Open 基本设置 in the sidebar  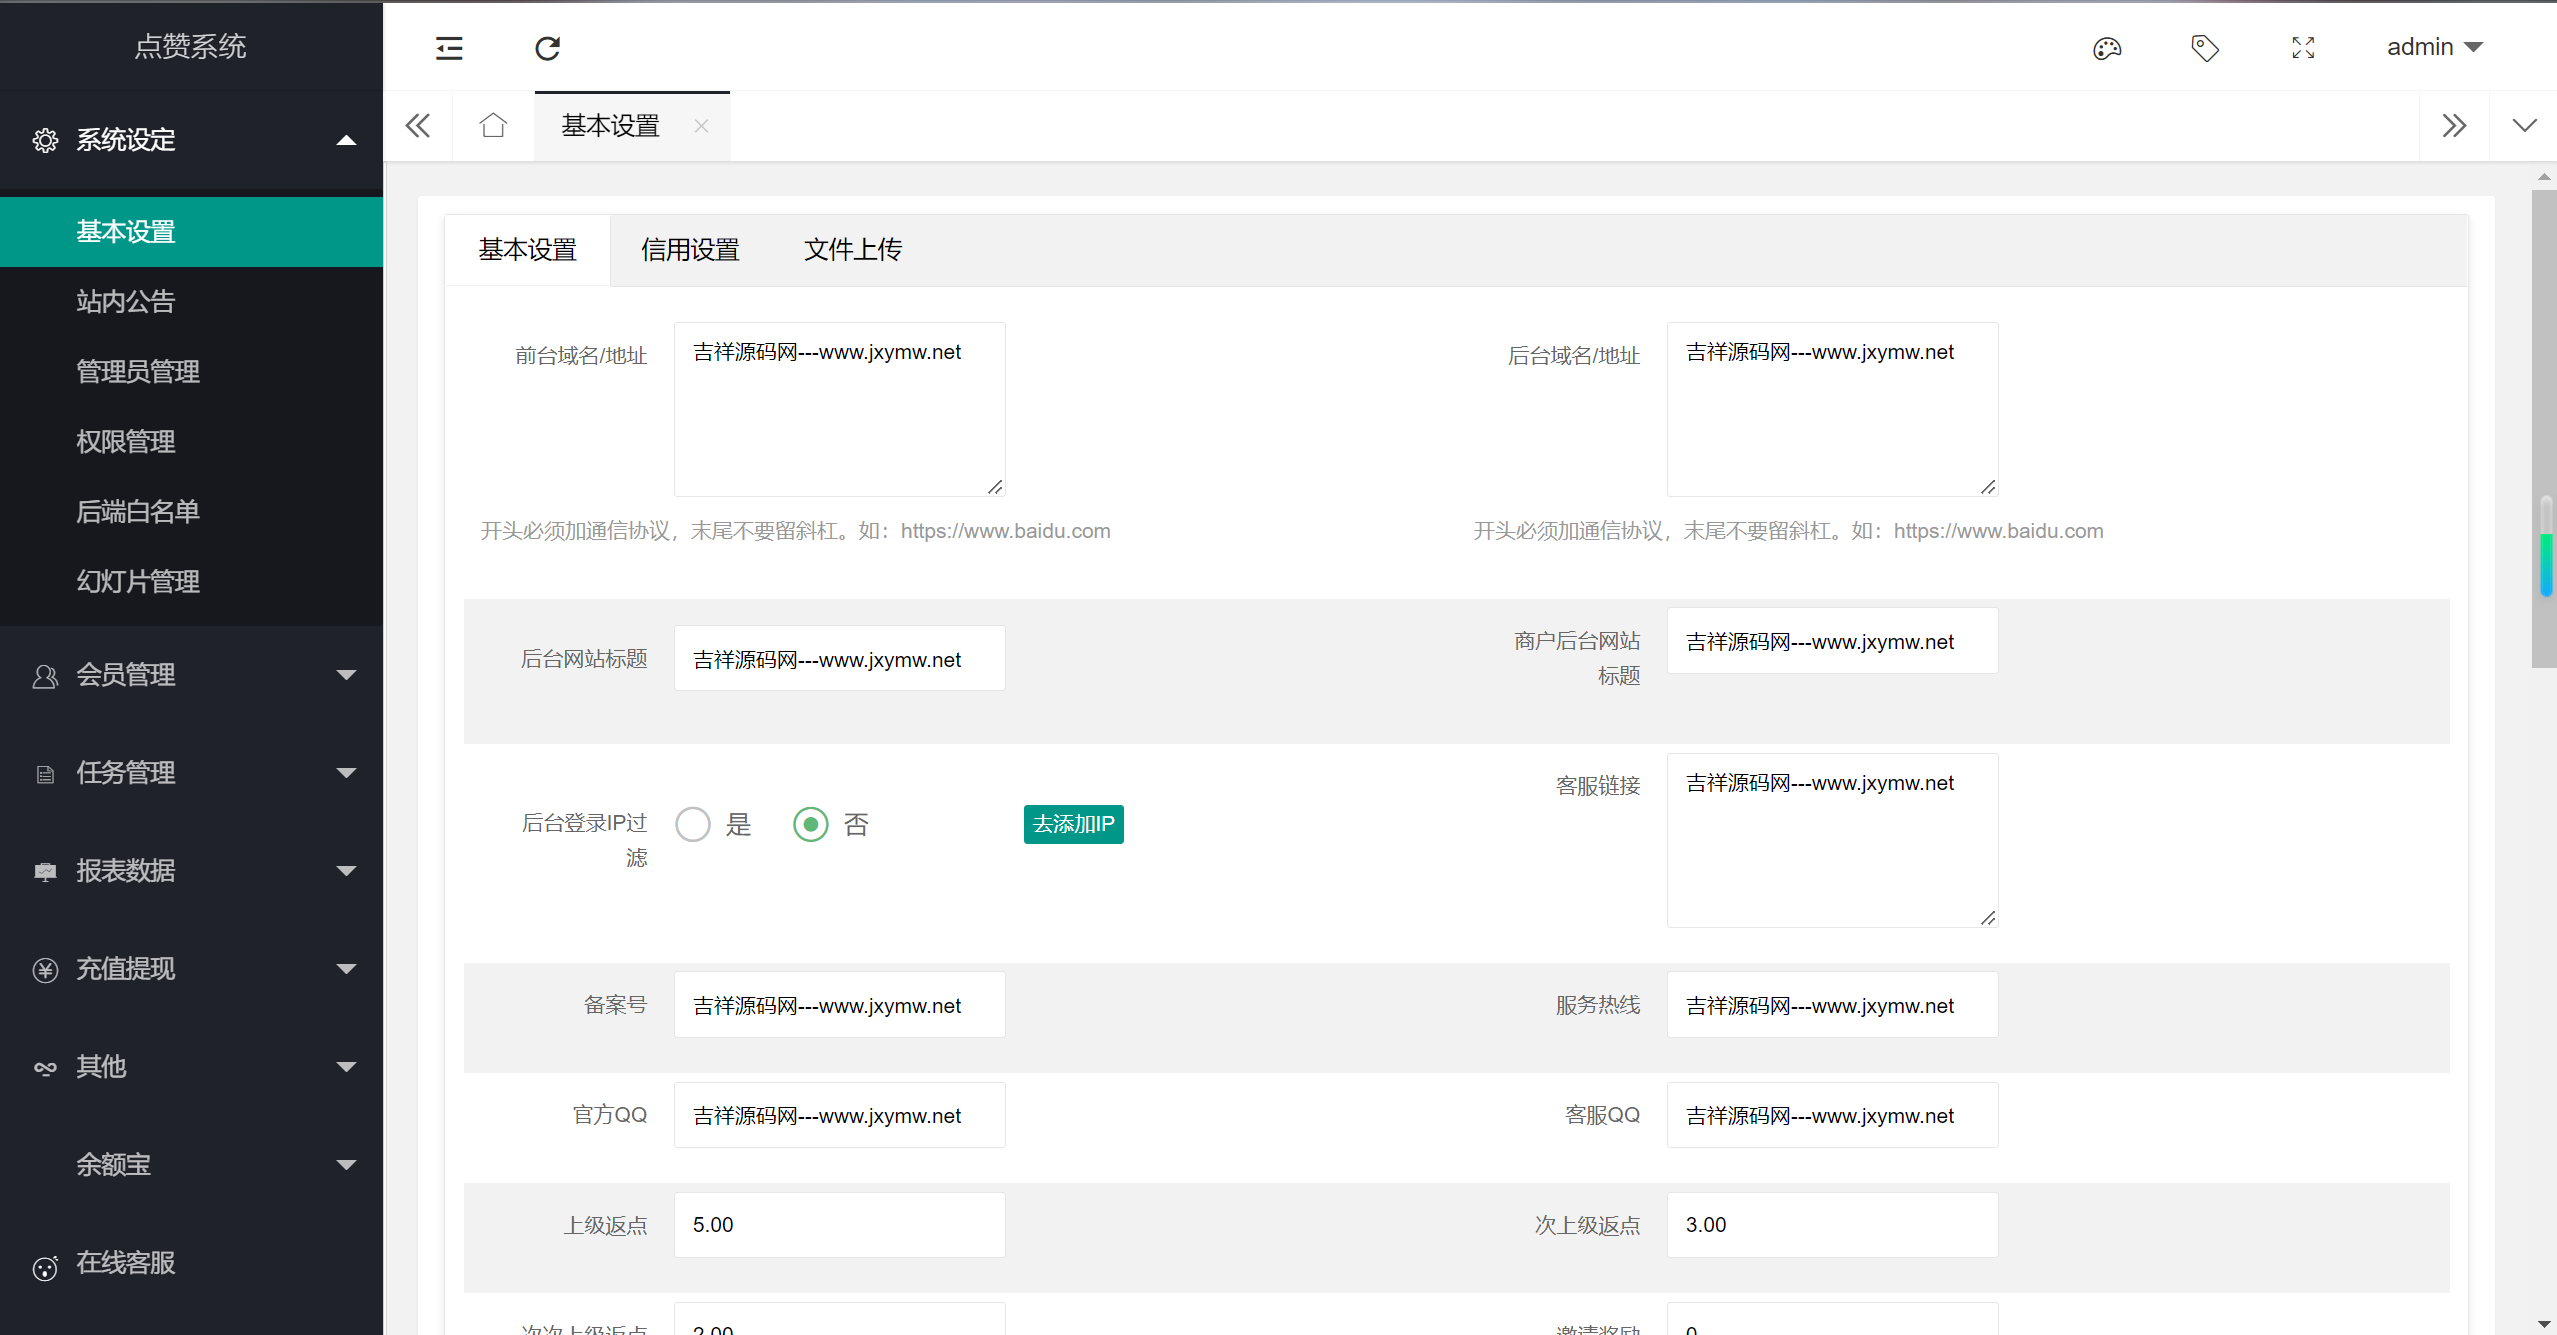pos(191,232)
